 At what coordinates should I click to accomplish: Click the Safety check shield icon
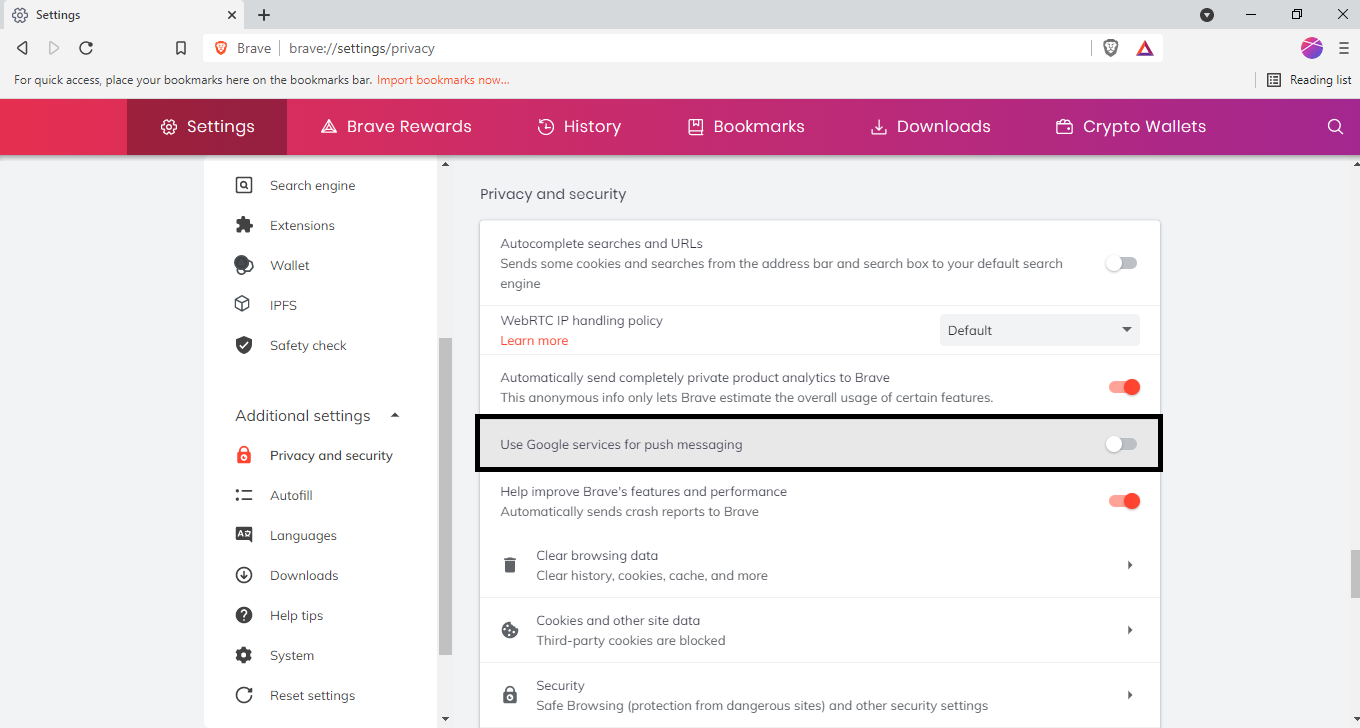point(244,345)
